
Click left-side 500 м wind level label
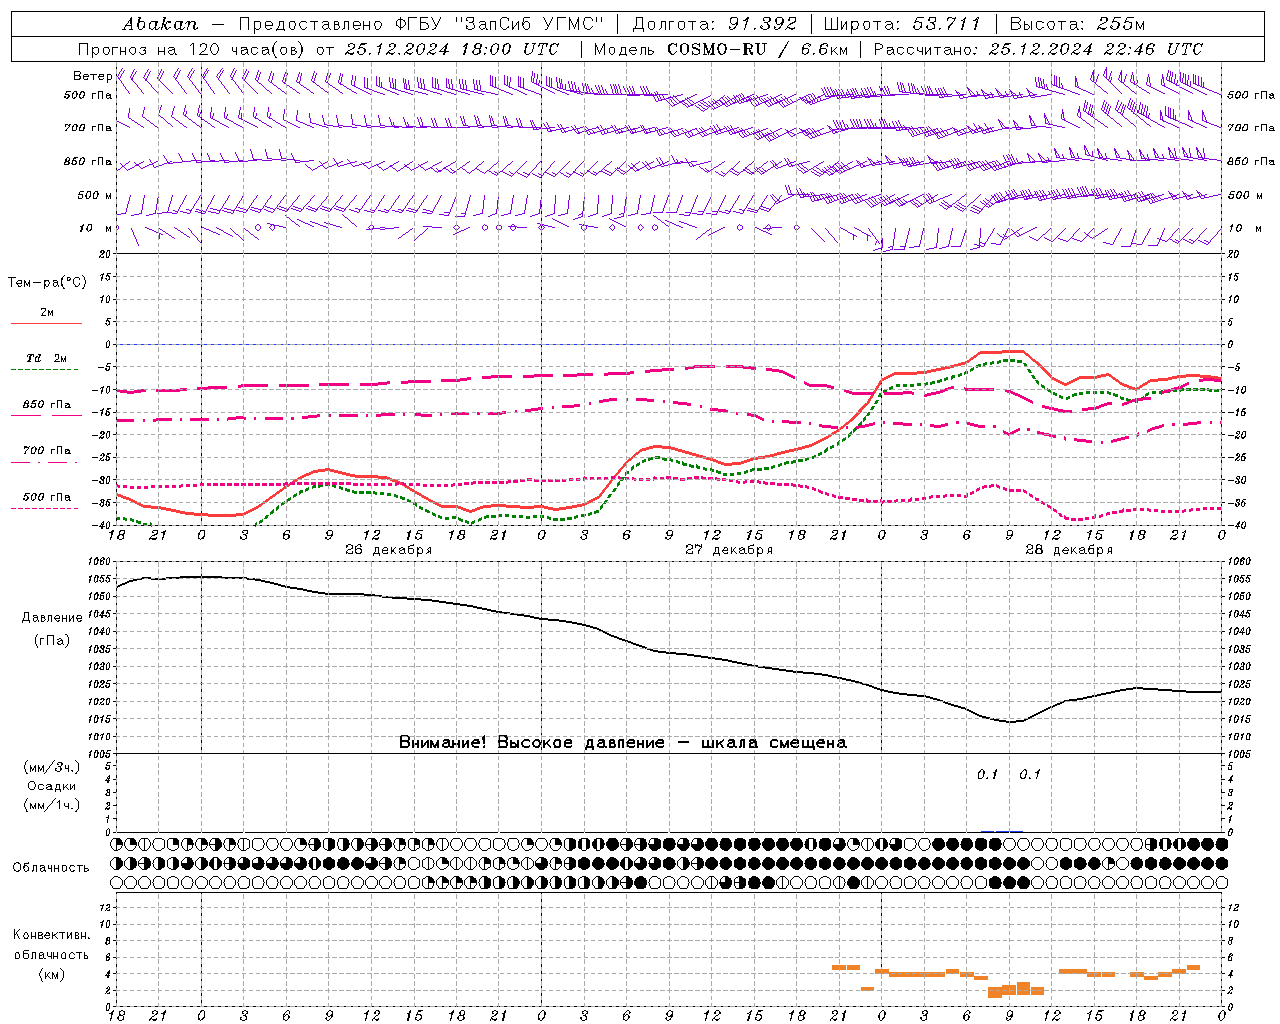click(x=96, y=195)
